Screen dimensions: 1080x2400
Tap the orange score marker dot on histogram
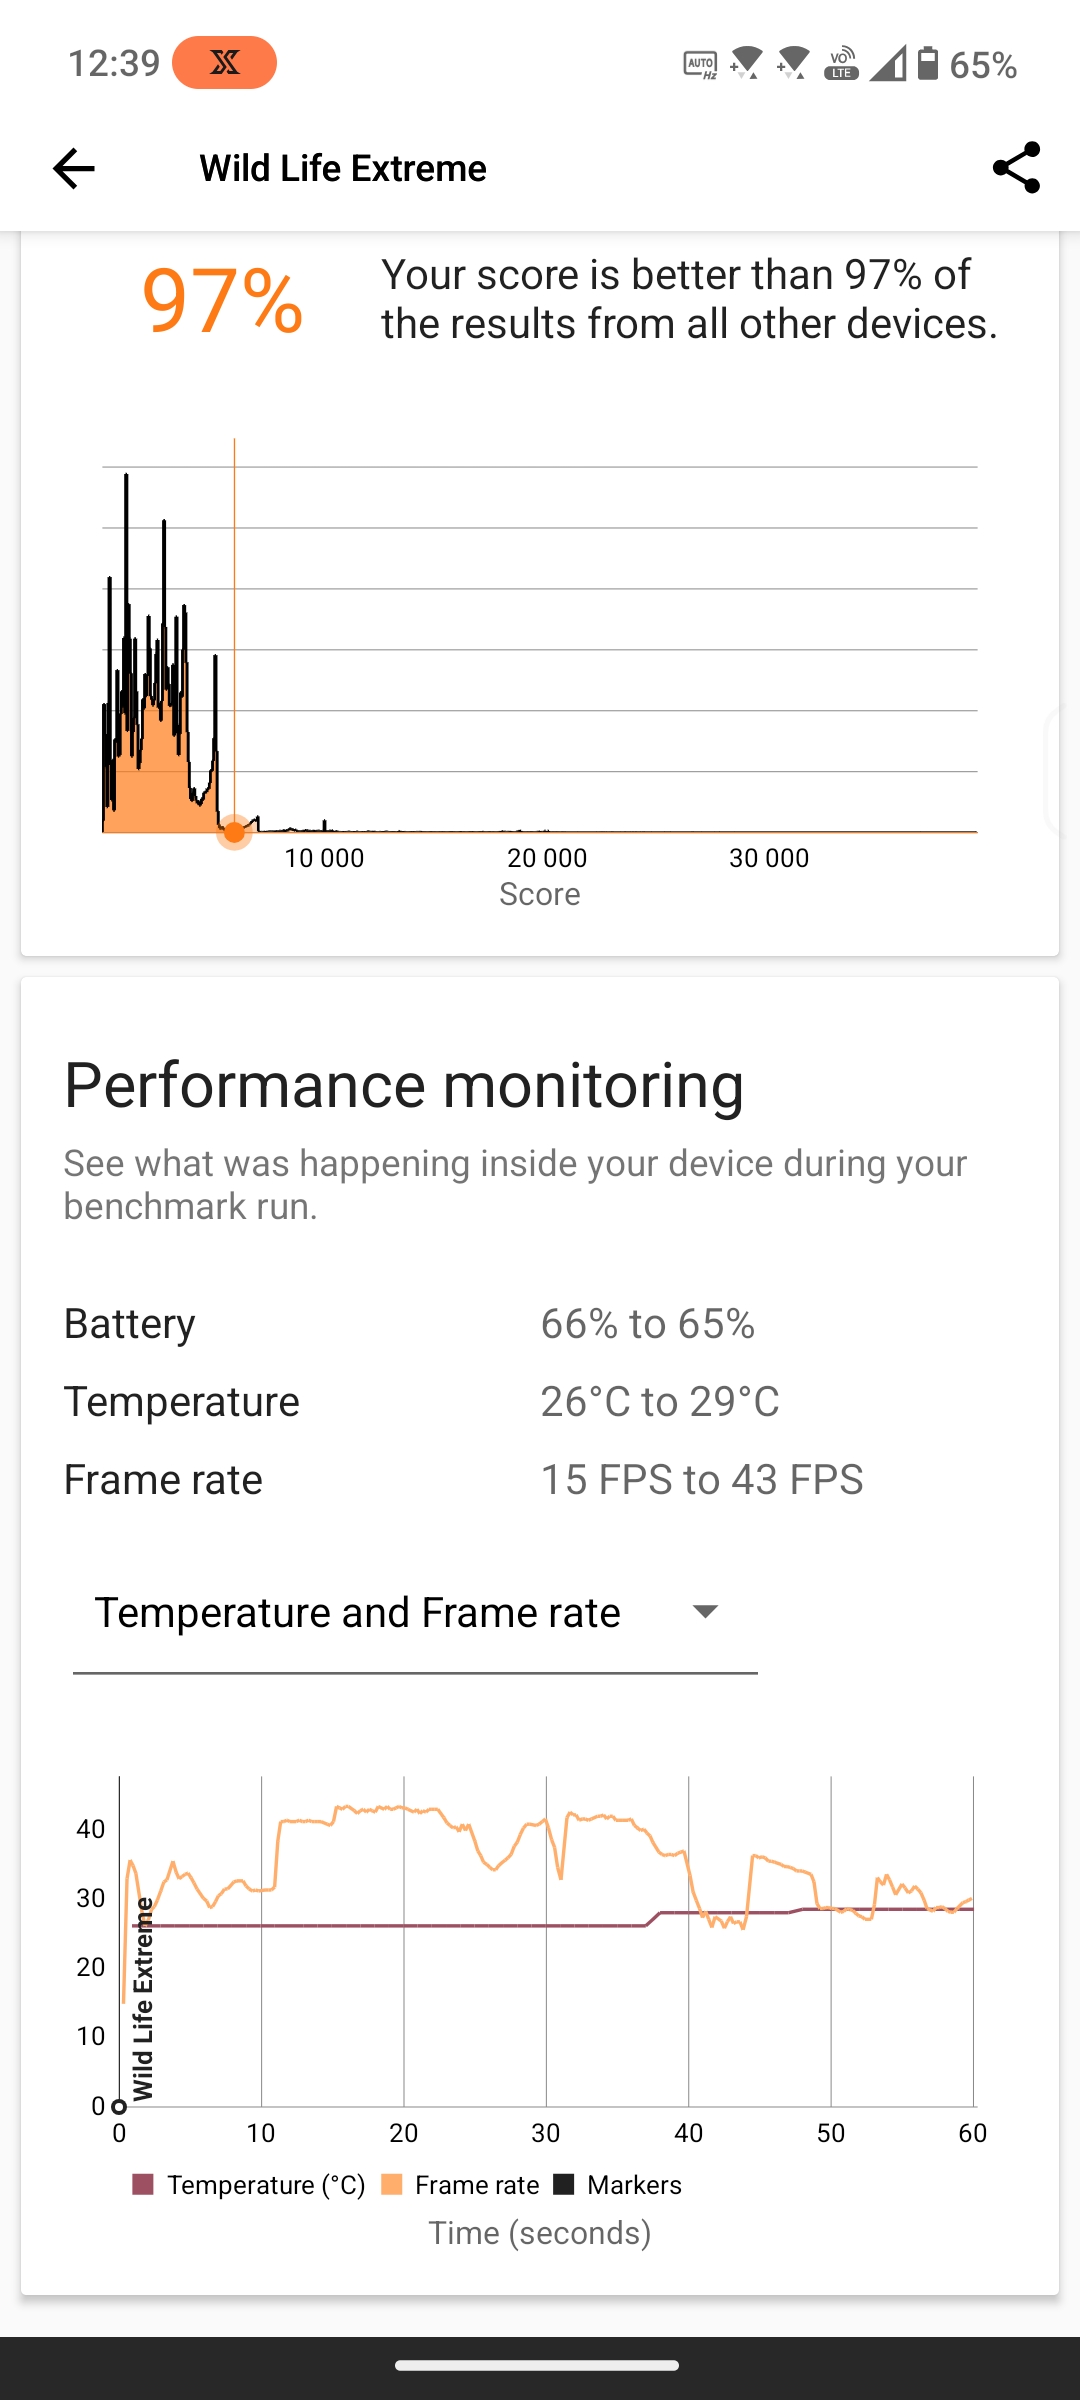point(234,832)
